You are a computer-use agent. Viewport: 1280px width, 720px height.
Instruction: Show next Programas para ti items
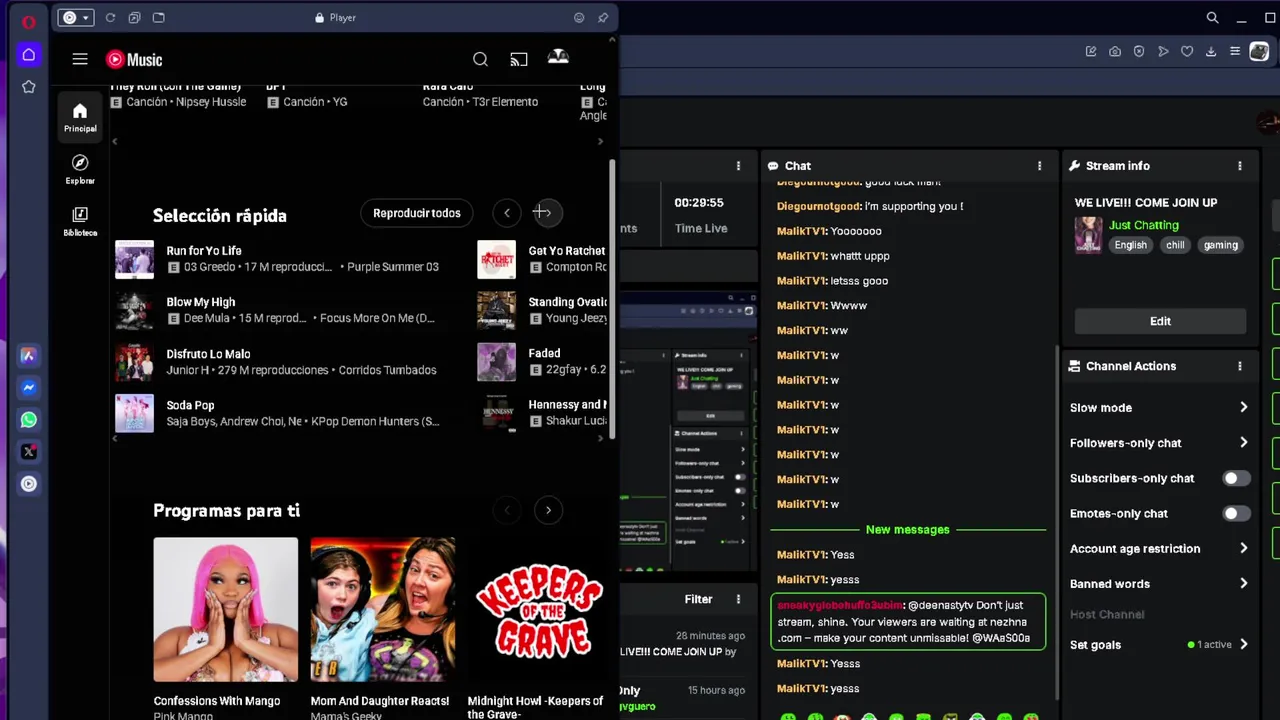coord(548,510)
